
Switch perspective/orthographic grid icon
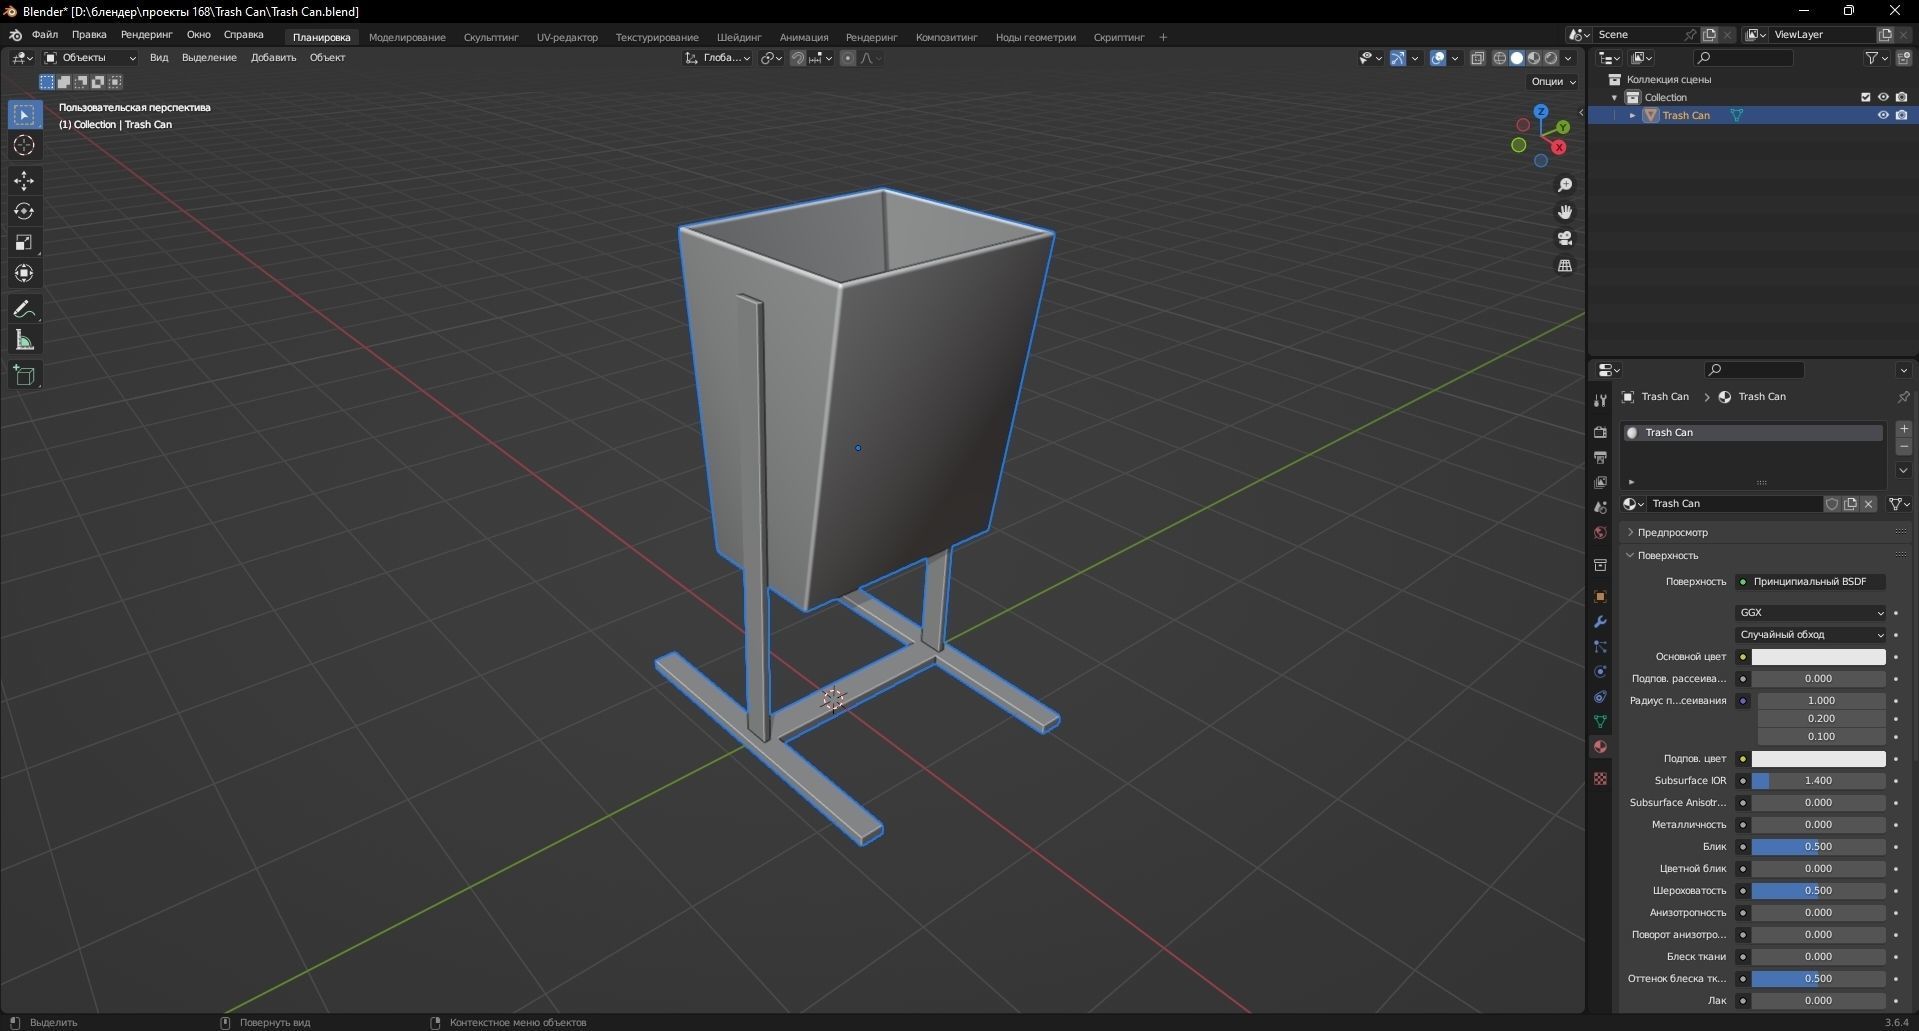[1565, 266]
